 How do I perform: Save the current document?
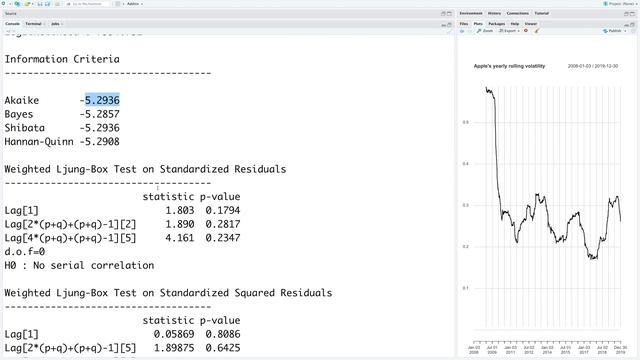point(40,4)
